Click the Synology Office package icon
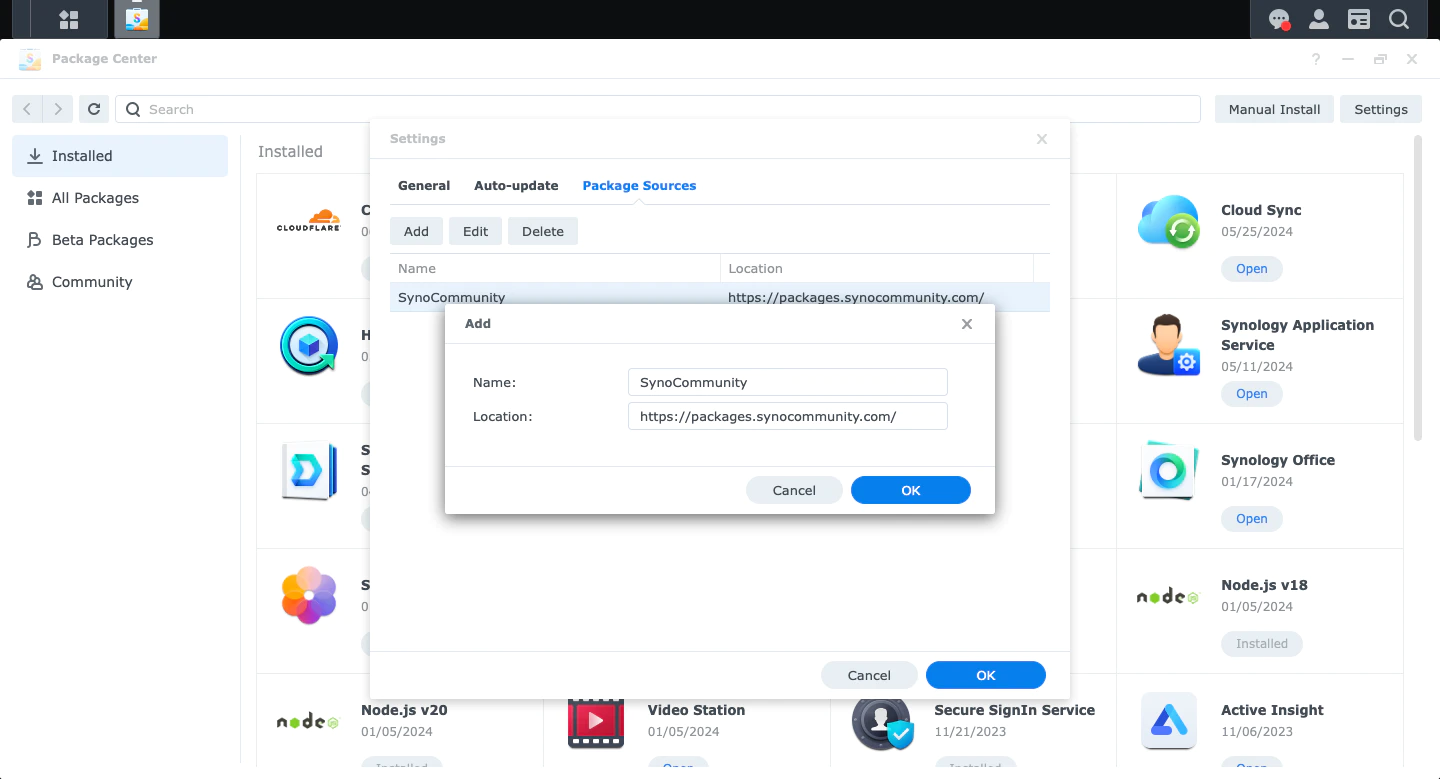 [1169, 470]
